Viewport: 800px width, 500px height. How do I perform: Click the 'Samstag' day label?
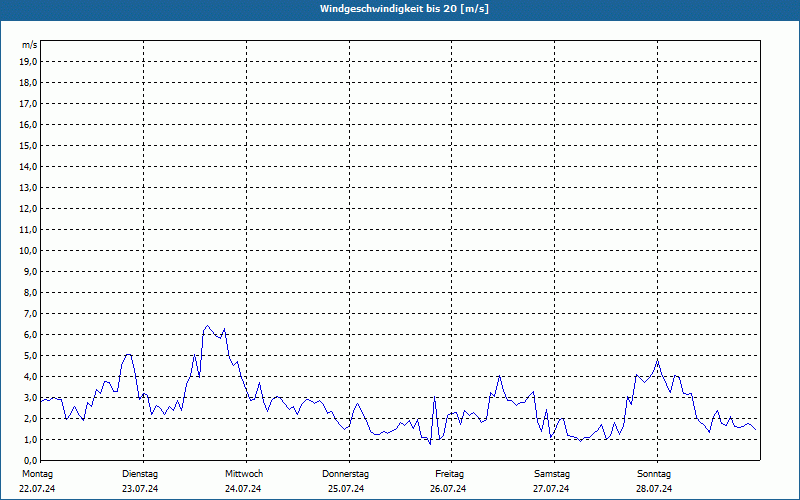pyautogui.click(x=552, y=474)
